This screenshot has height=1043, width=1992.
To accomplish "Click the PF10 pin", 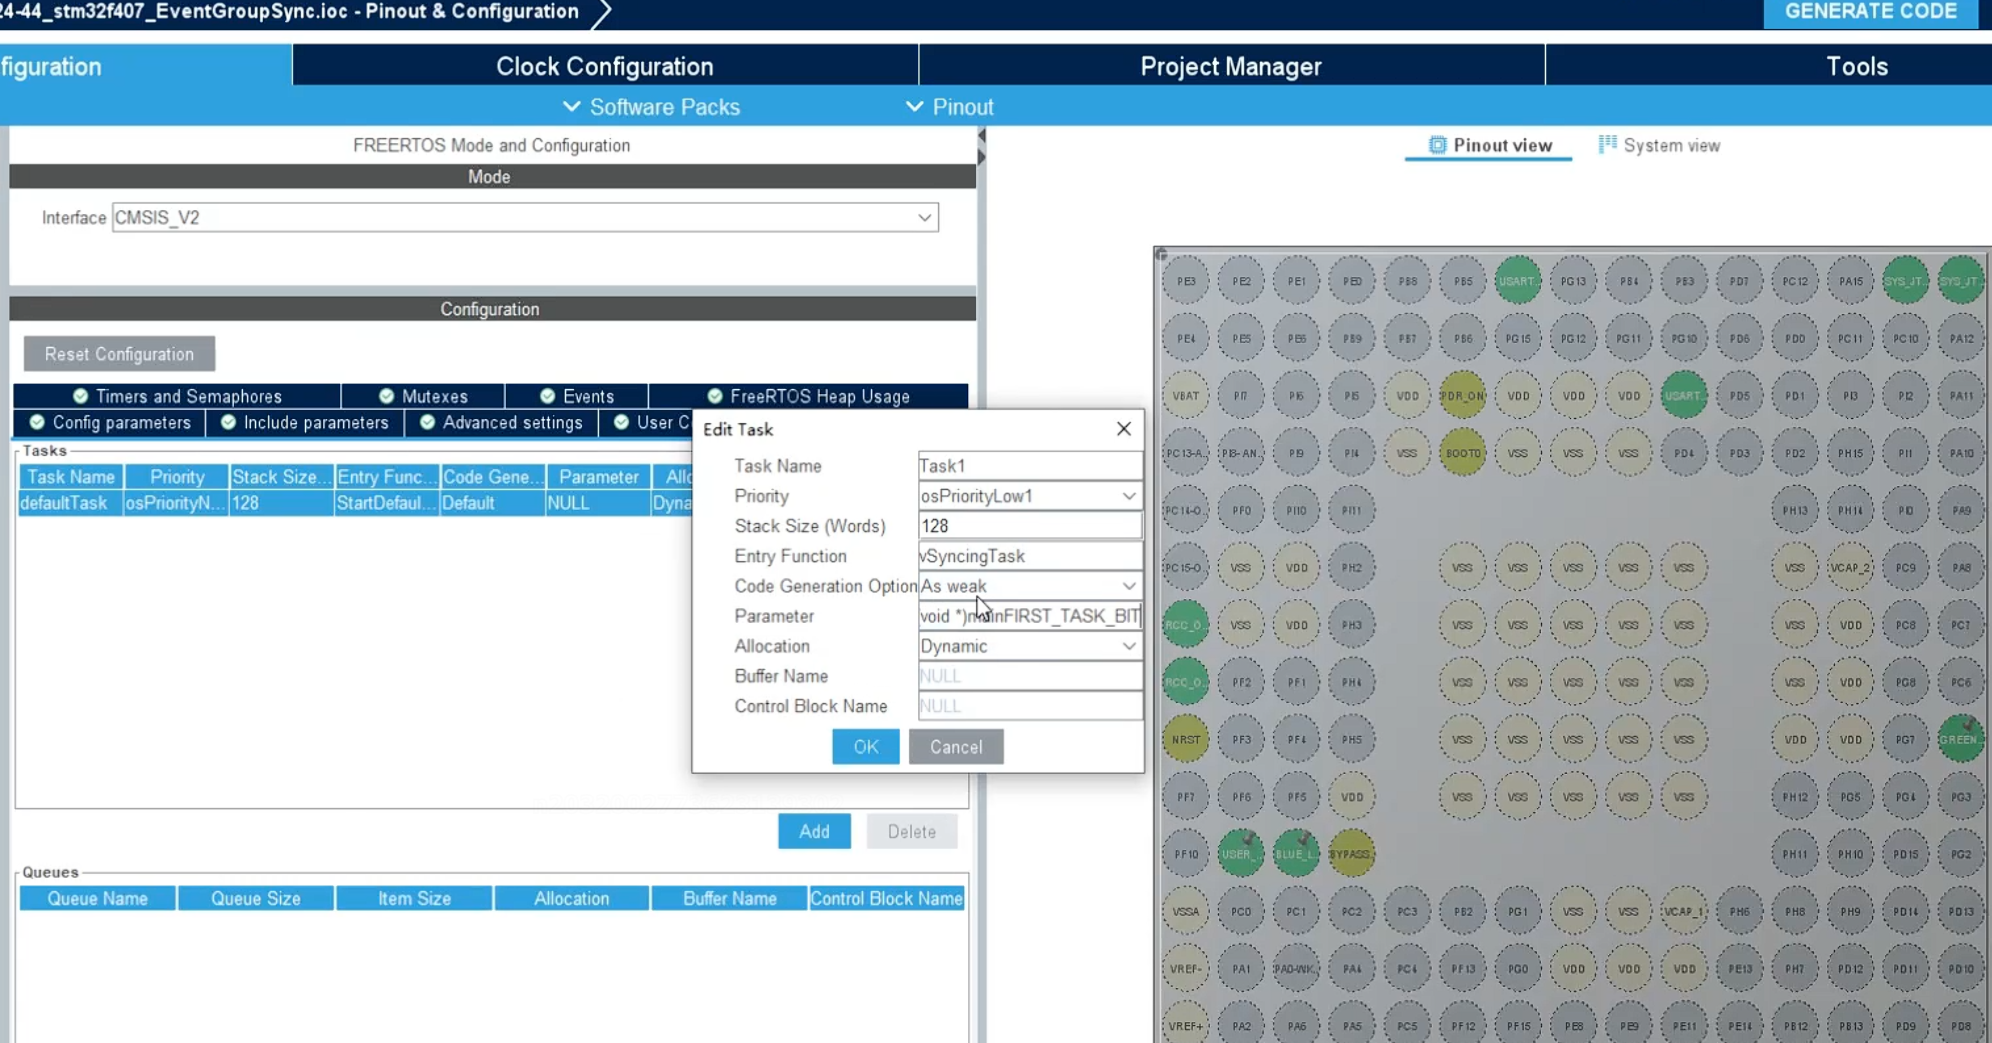I will (x=1186, y=854).
